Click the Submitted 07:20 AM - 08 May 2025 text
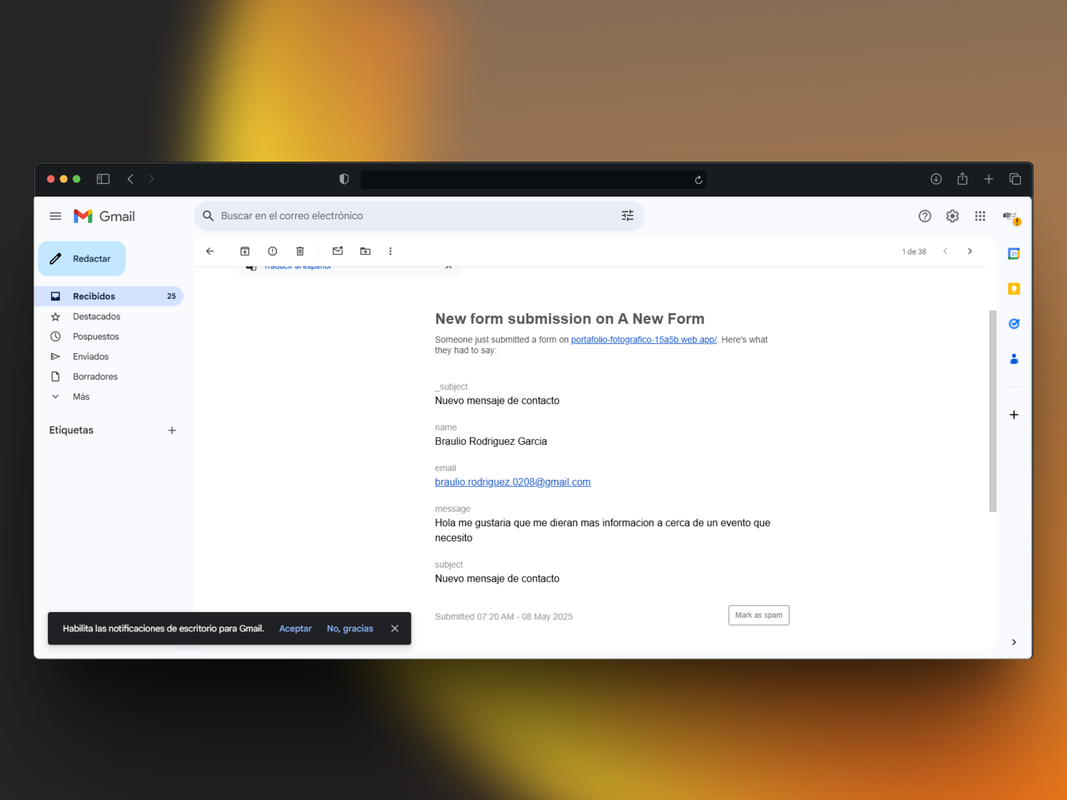Viewport: 1067px width, 800px height. (x=504, y=616)
